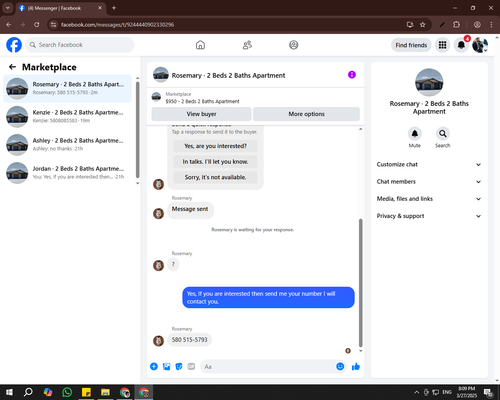500x400 pixels.
Task: Search in conversation with magnifier icon
Action: point(443,134)
